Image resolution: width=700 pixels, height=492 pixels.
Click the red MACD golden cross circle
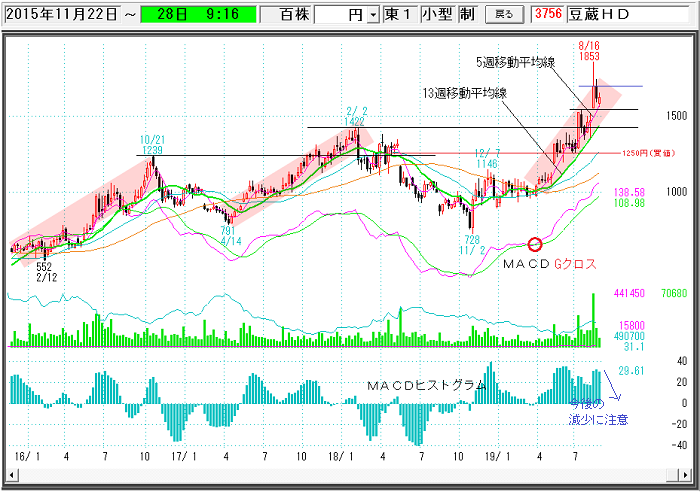pyautogui.click(x=534, y=244)
